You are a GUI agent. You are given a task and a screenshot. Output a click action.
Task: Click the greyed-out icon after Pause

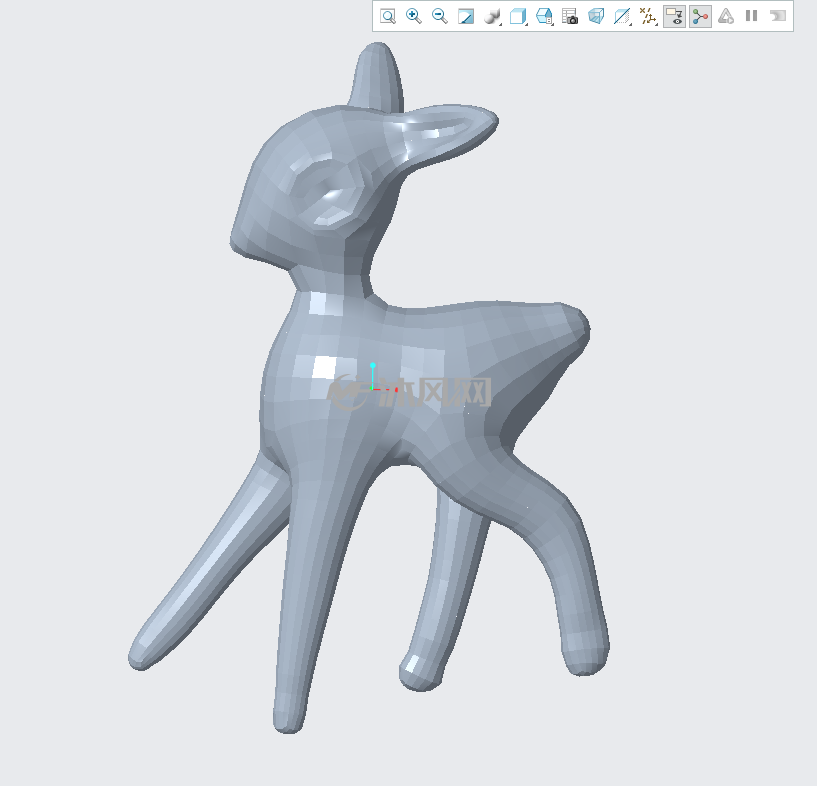click(777, 16)
